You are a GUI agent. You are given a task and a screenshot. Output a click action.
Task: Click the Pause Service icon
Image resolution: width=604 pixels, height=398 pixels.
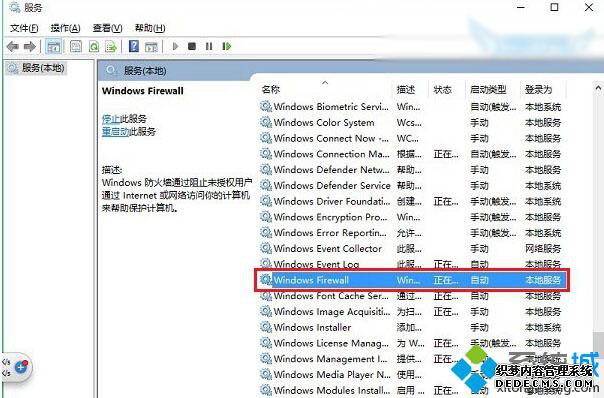coord(209,47)
